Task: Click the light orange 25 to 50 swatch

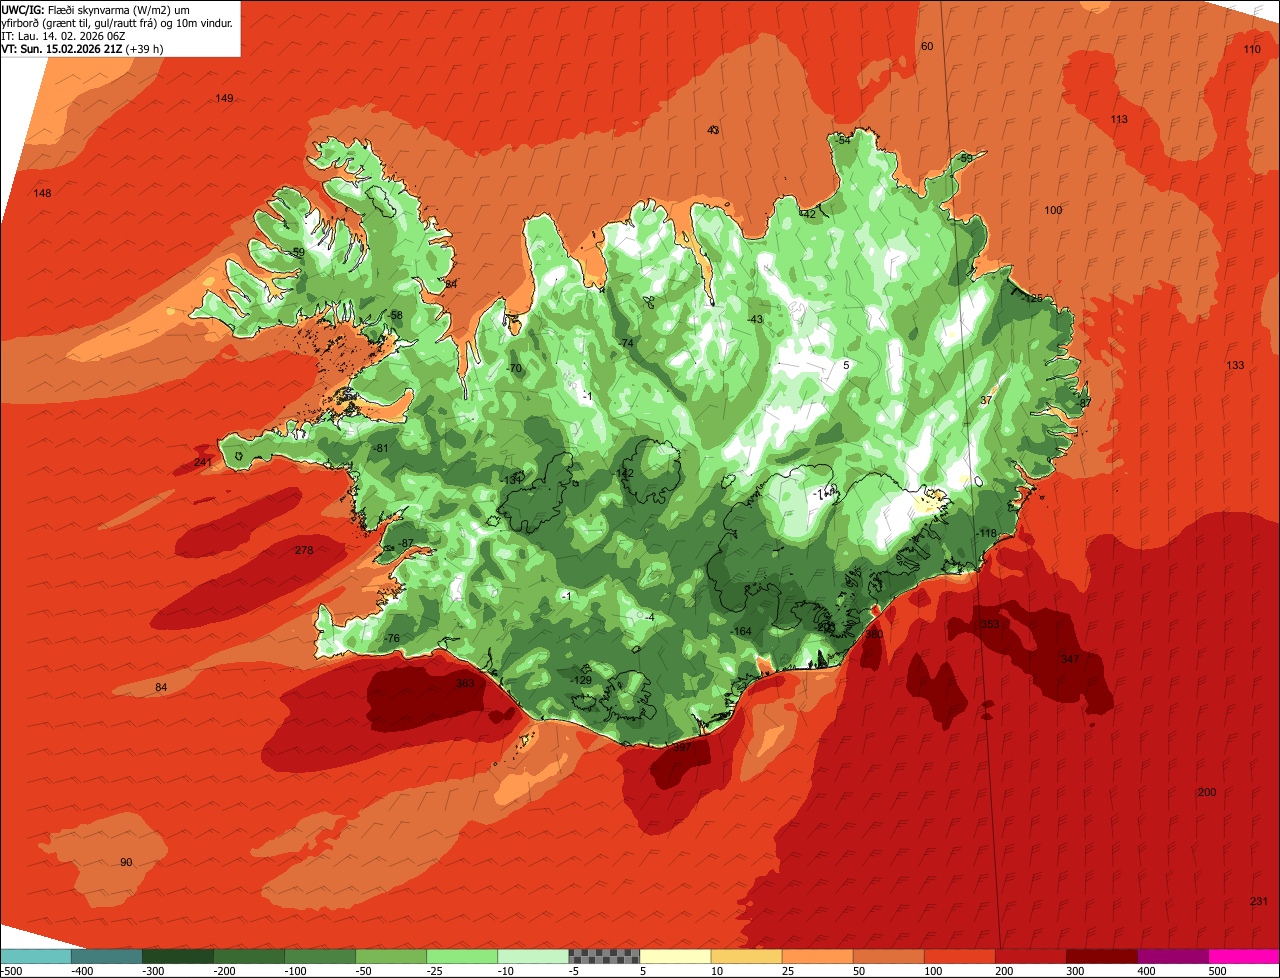Action: pos(817,956)
